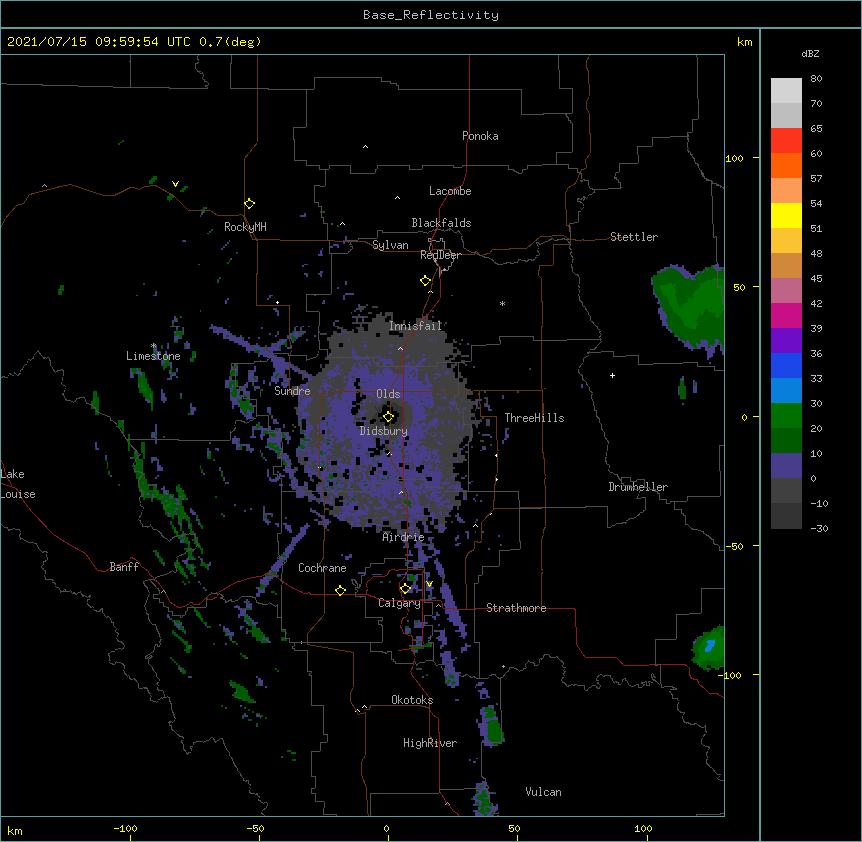Viewport: 862px width, 842px height.
Task: Click the blue-core echo cell near right edge
Action: 709,647
